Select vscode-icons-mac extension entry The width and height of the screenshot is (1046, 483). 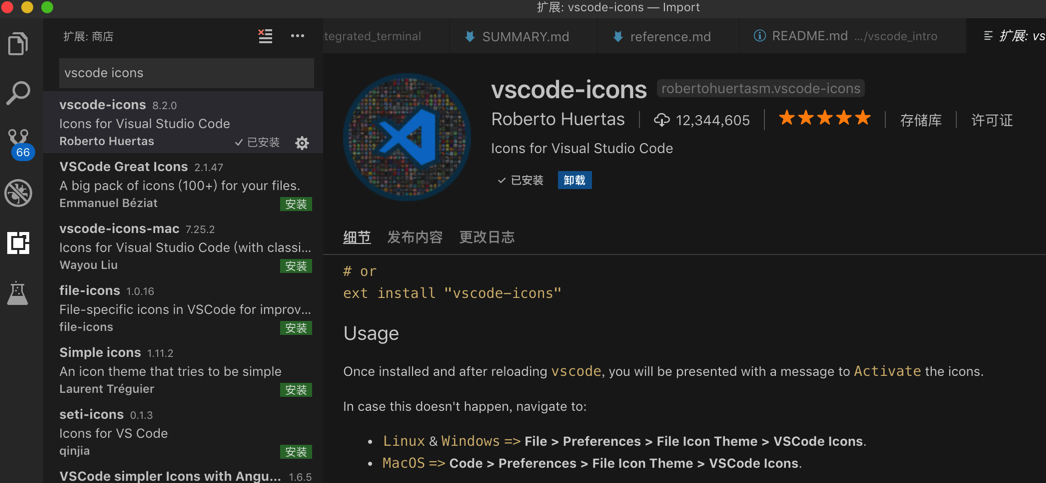click(x=183, y=246)
